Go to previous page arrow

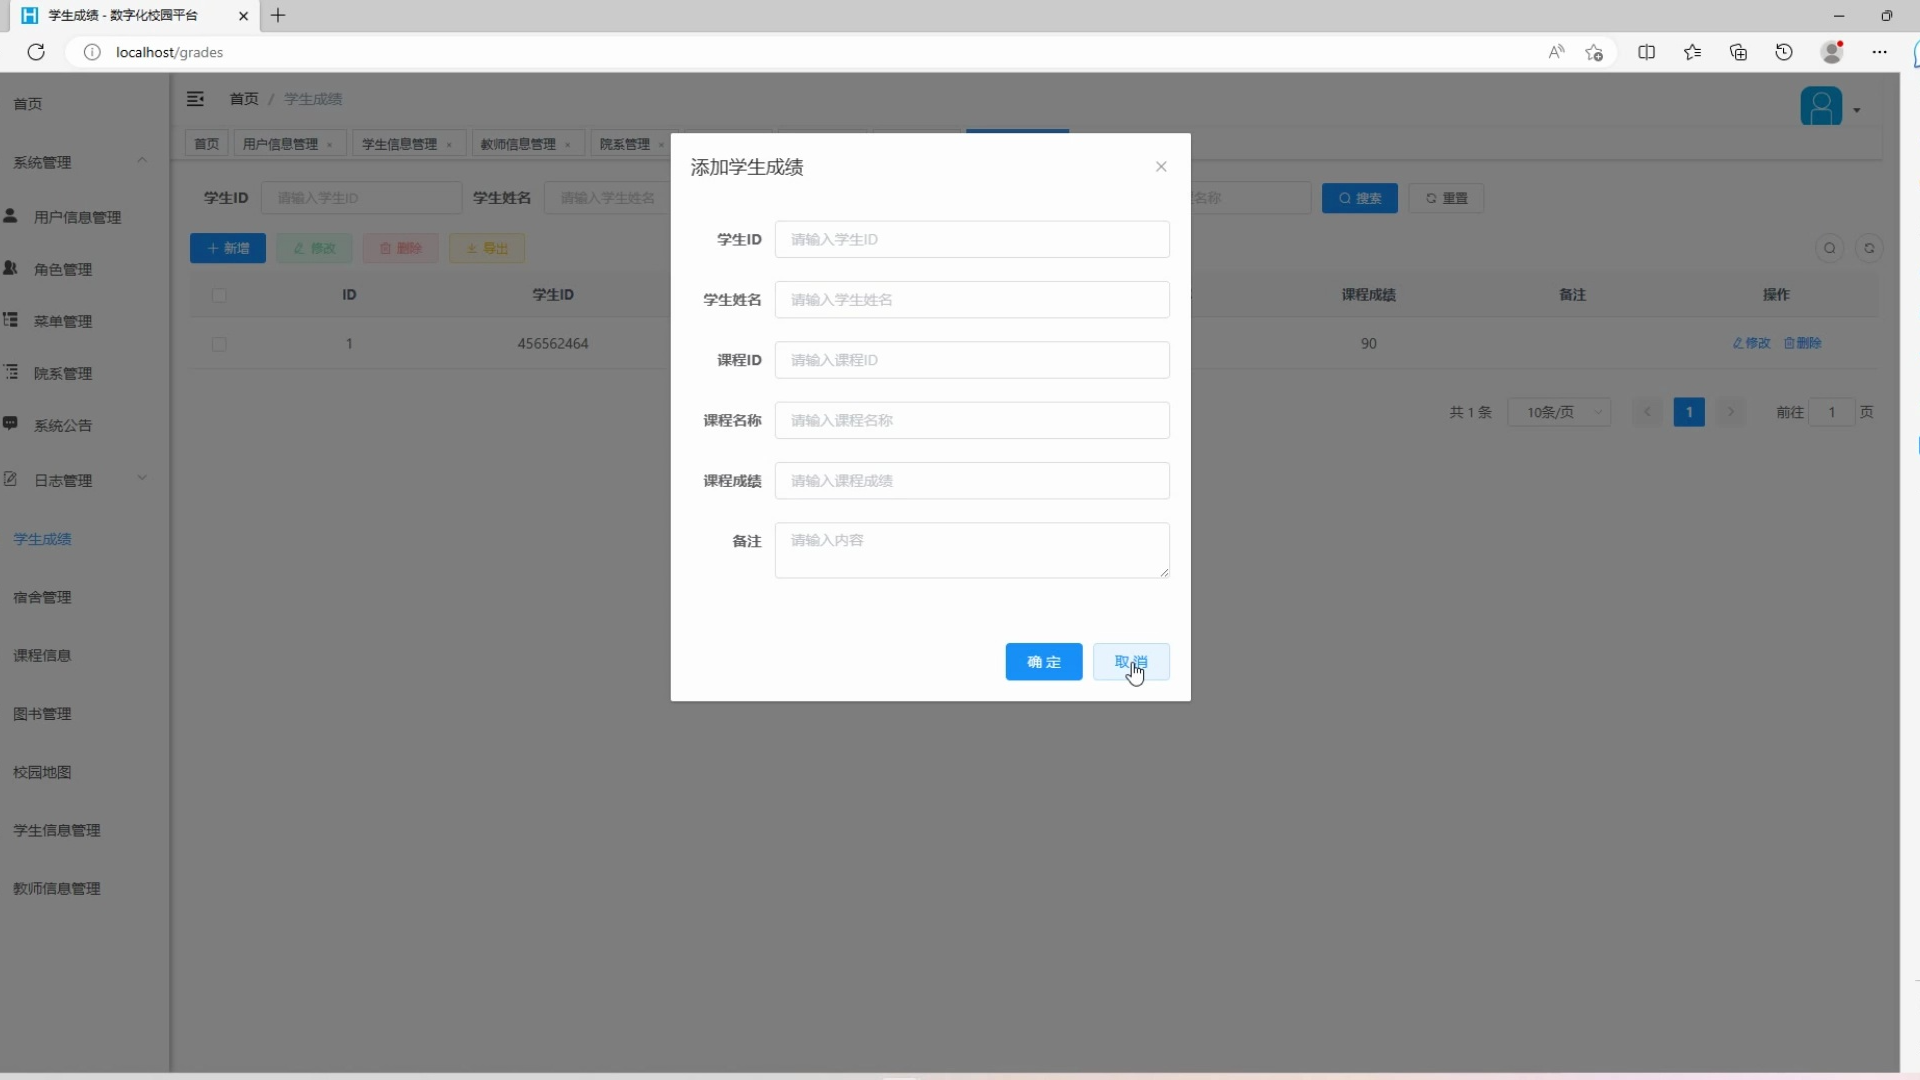(1647, 412)
